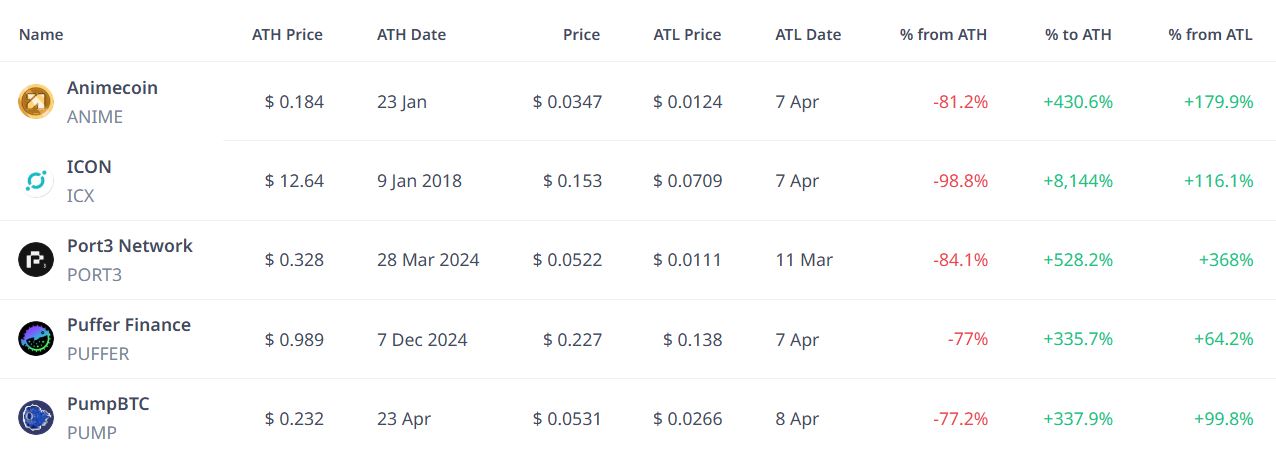Click the Puffer Finance logo icon
This screenshot has height=457, width=1276.
click(x=35, y=338)
